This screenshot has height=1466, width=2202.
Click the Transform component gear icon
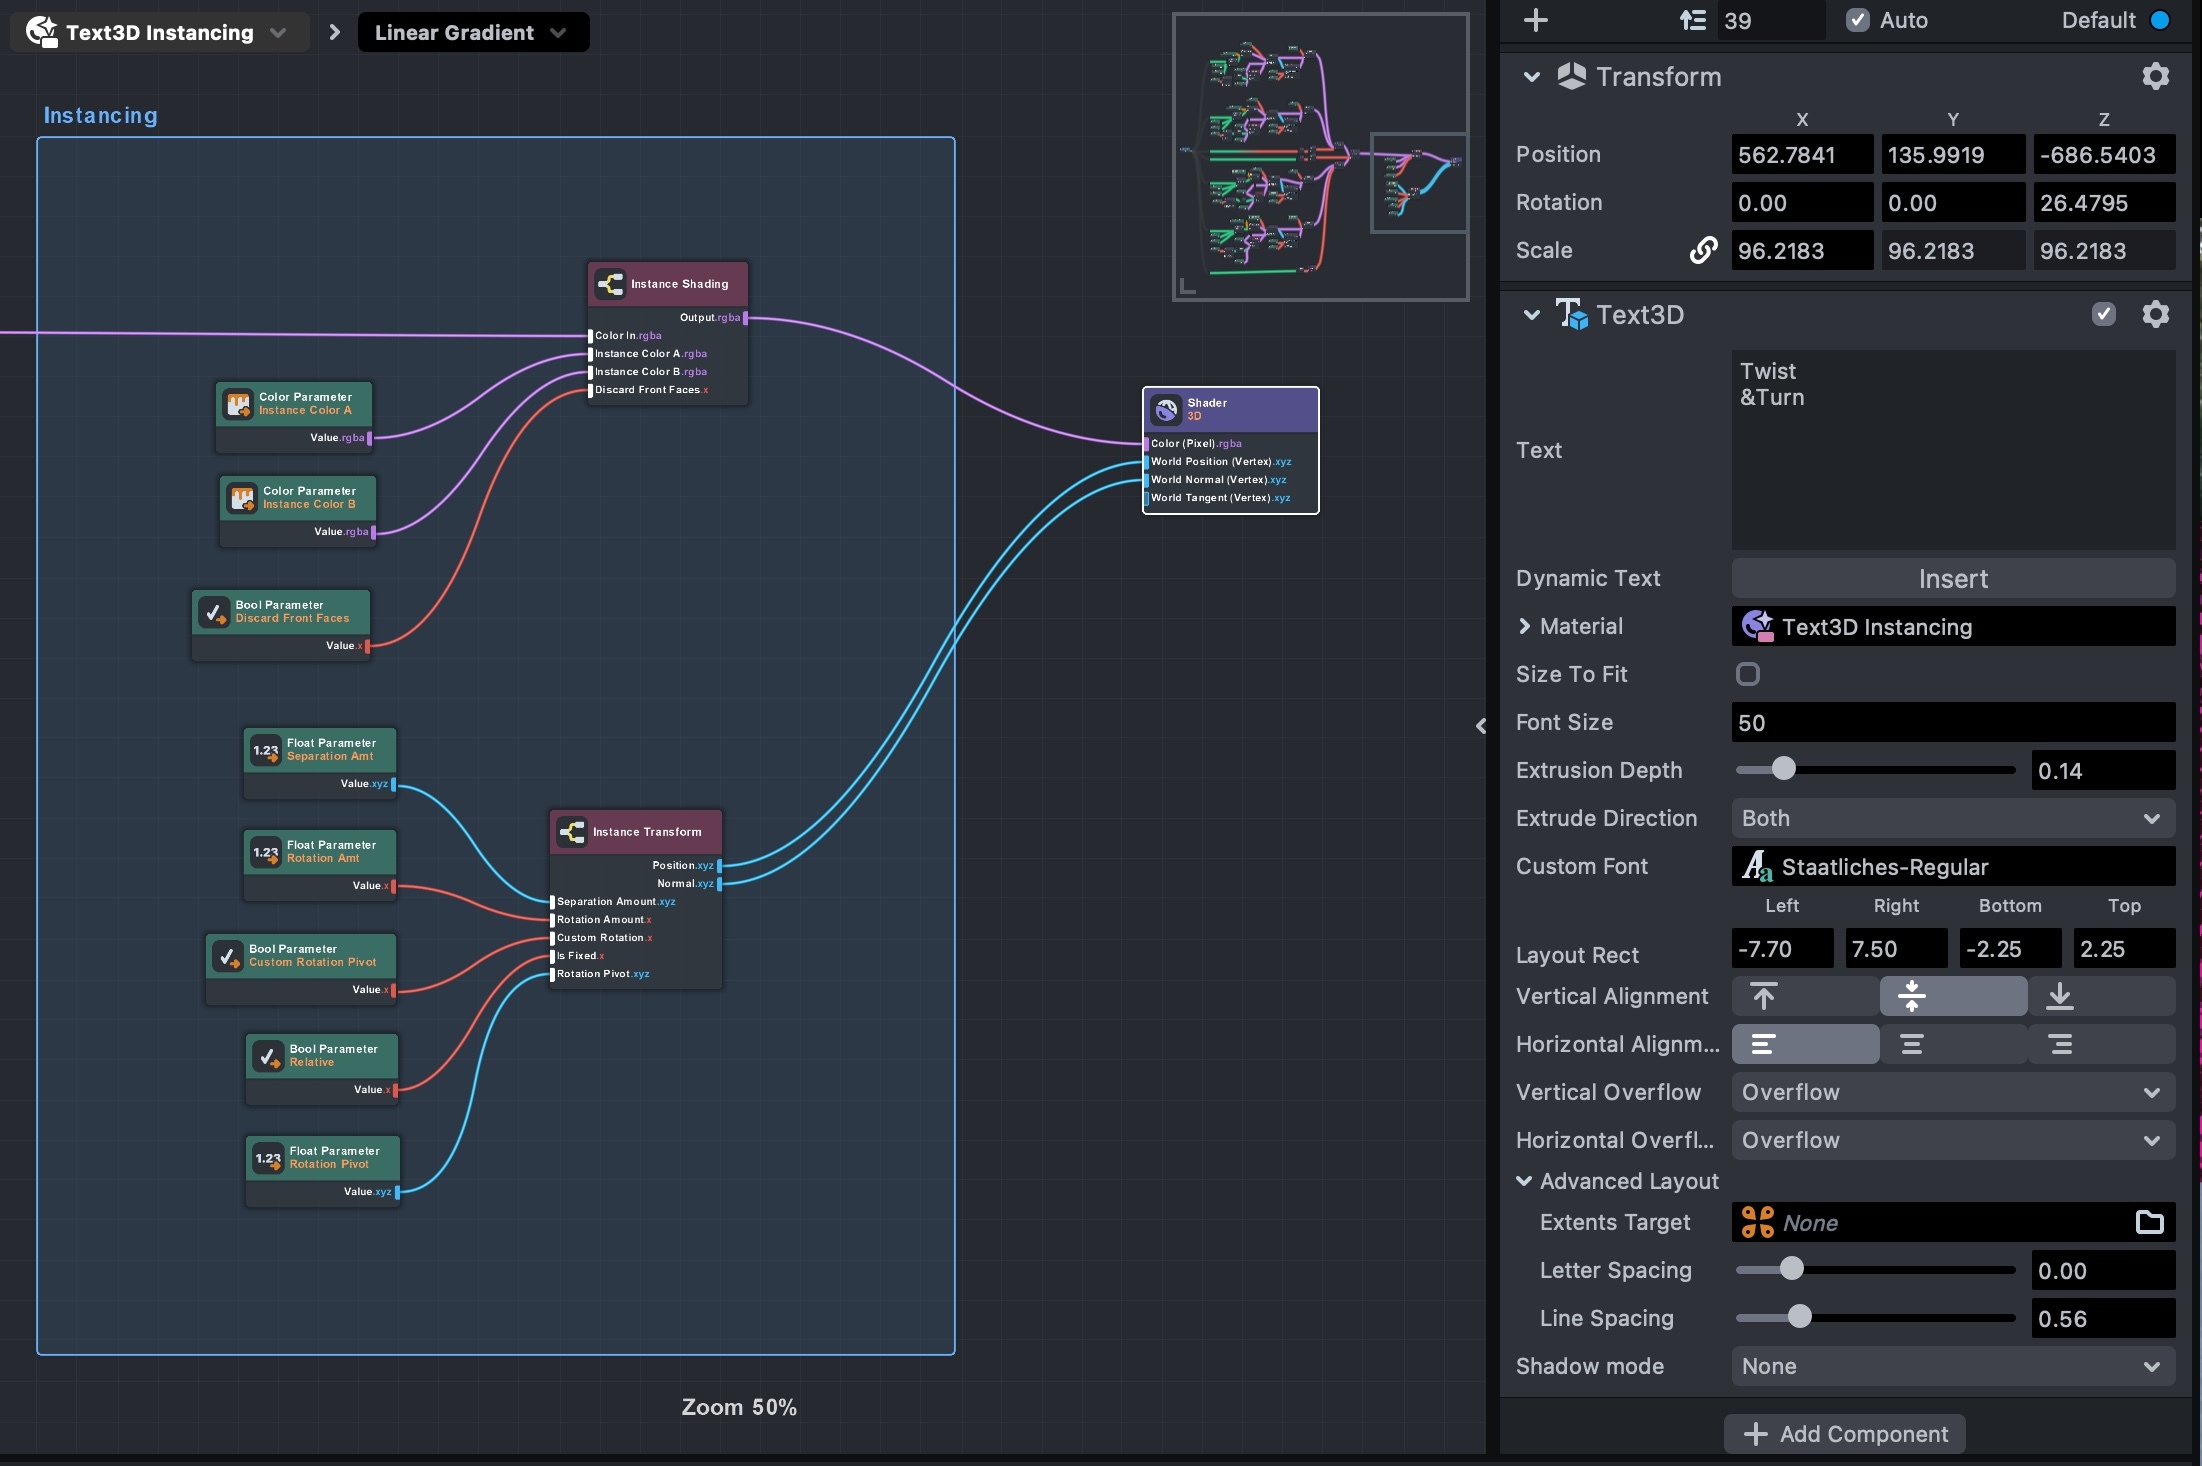tap(2155, 77)
